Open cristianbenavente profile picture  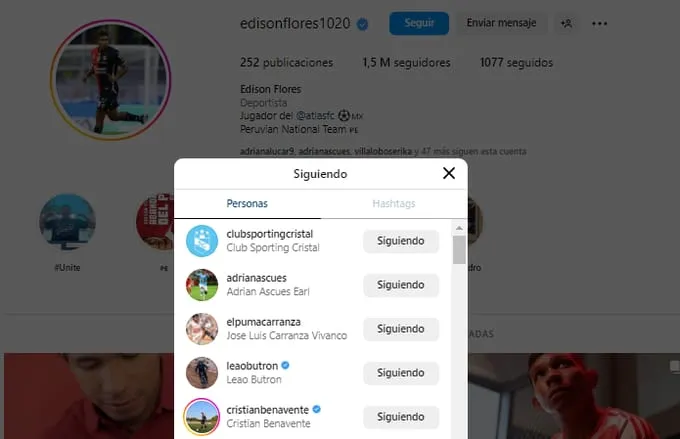coord(202,416)
